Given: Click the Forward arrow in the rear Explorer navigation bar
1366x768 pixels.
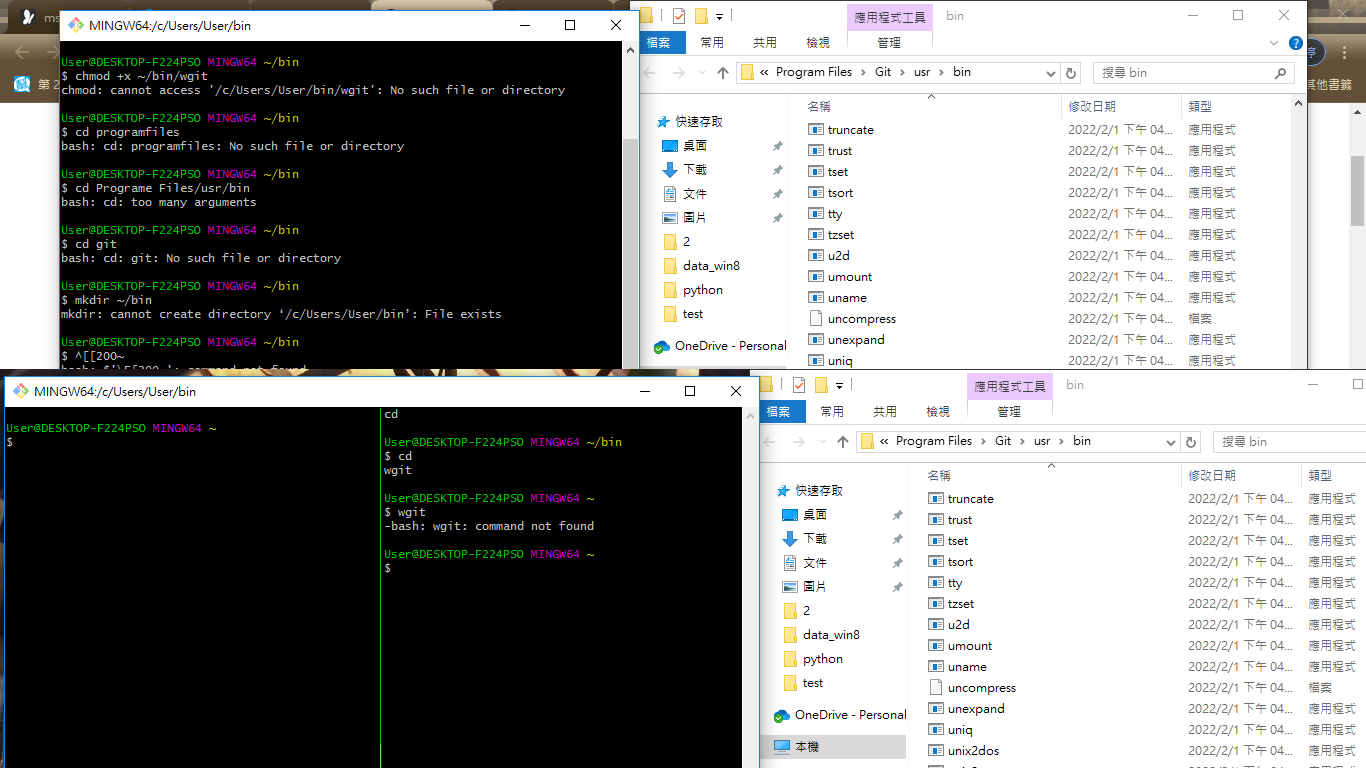Looking at the screenshot, I should [678, 73].
